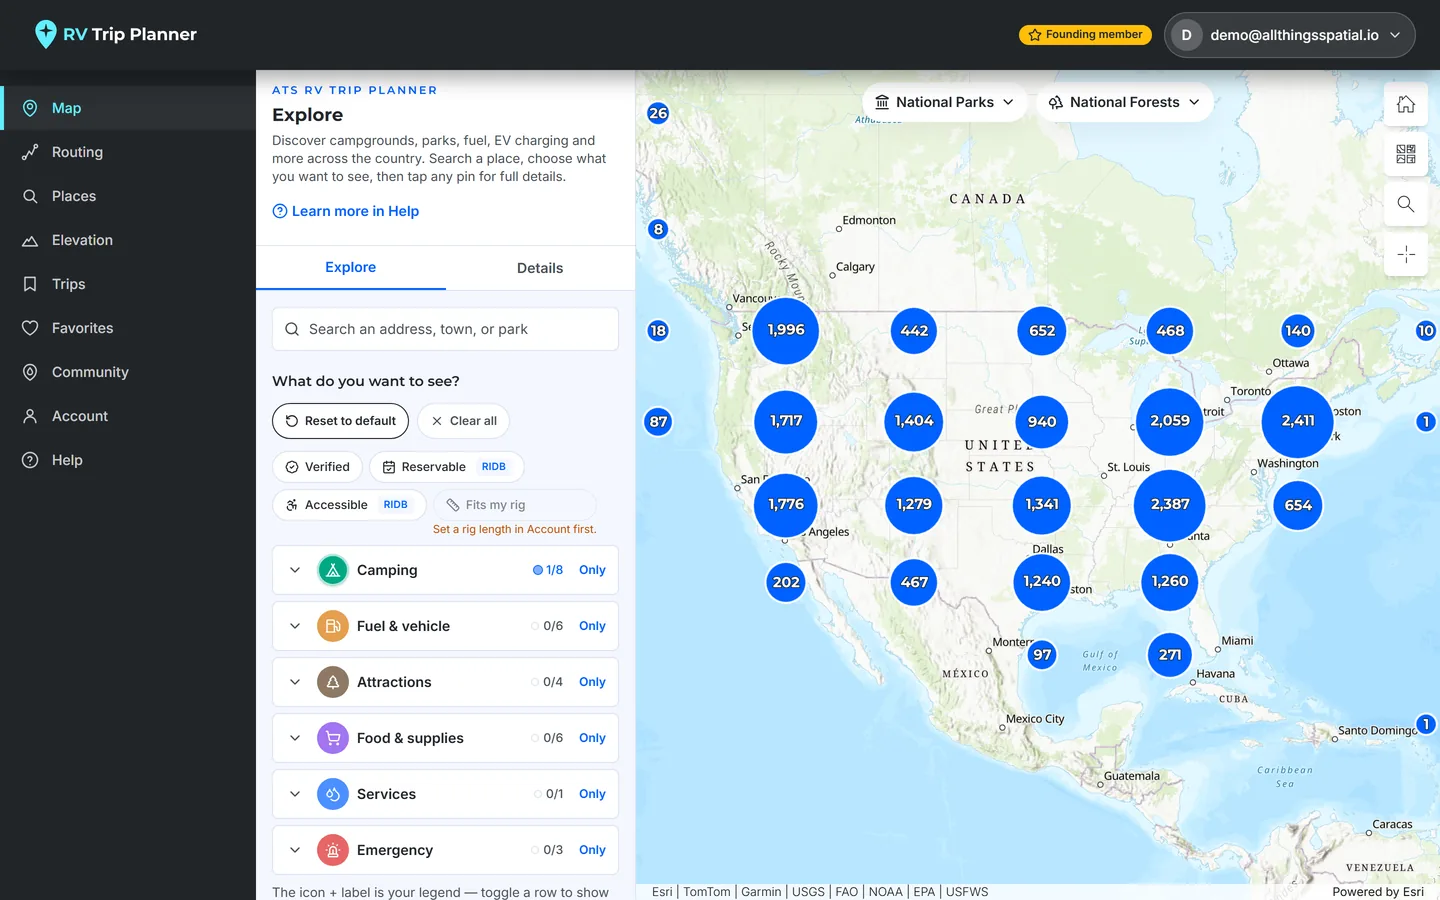Open the demo@allthingsspatial.io account menu
The width and height of the screenshot is (1440, 900).
[1289, 35]
